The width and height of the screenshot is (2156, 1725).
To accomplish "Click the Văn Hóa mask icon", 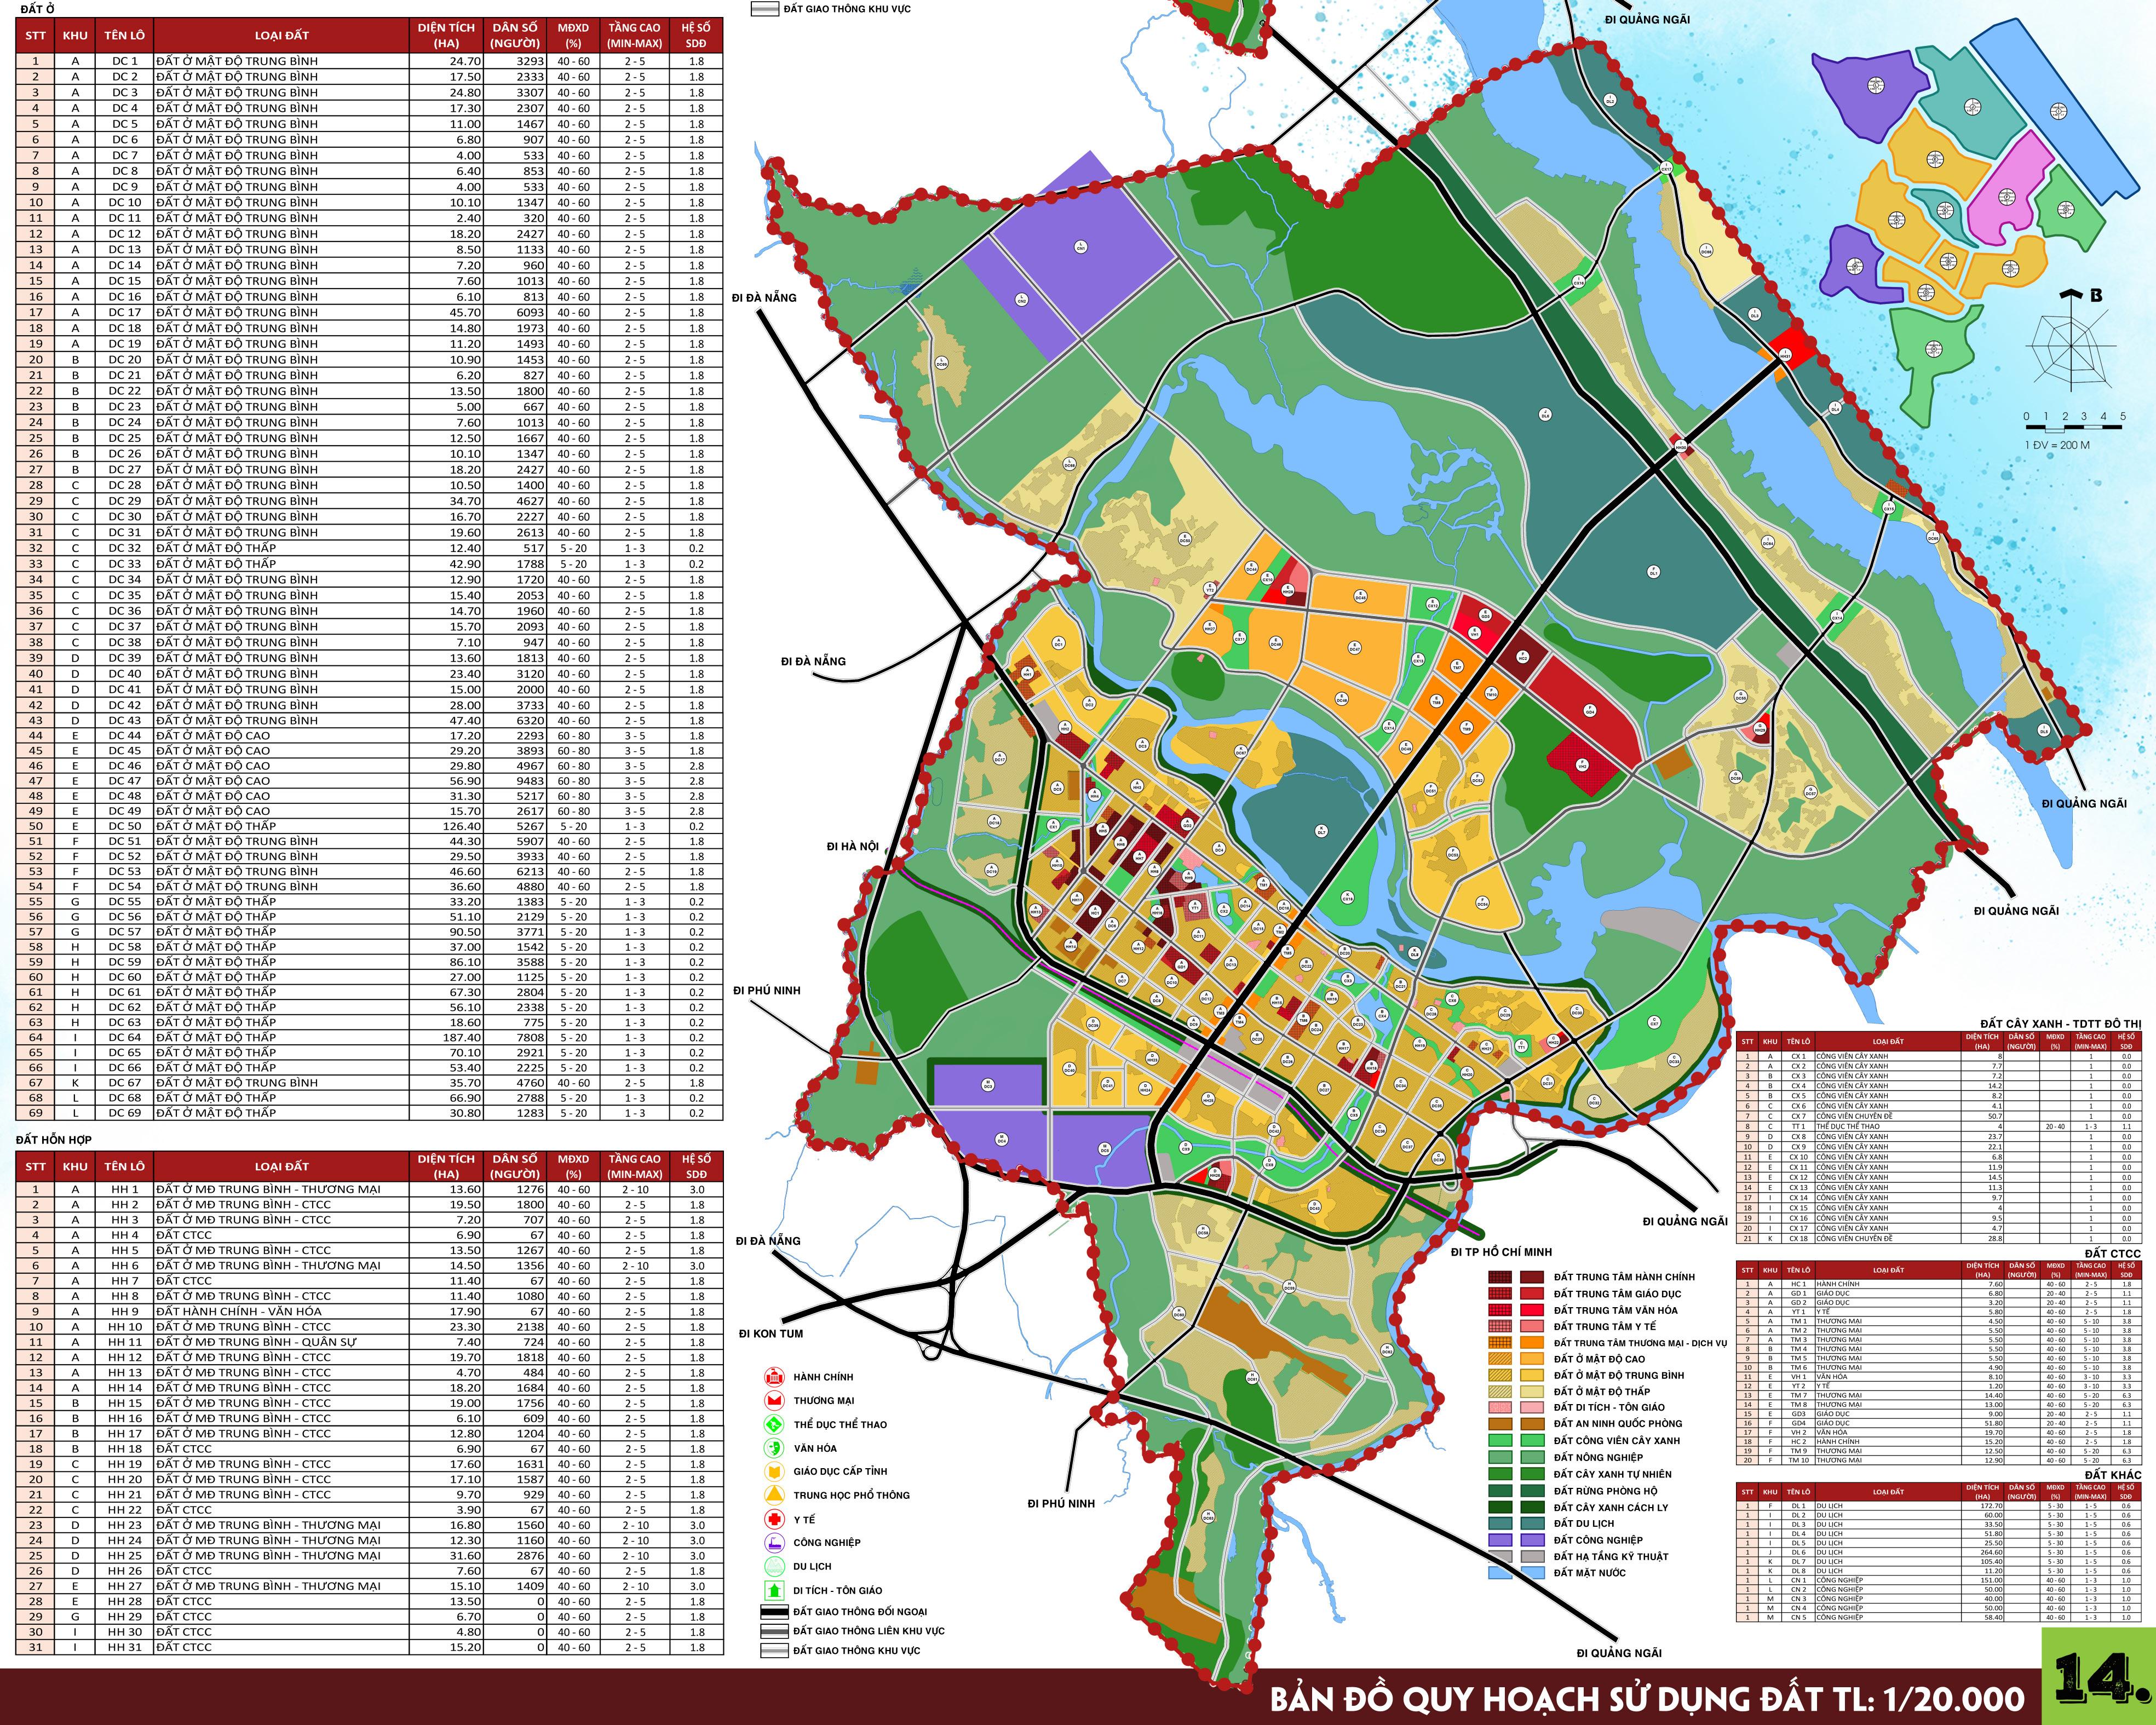I will [774, 1448].
